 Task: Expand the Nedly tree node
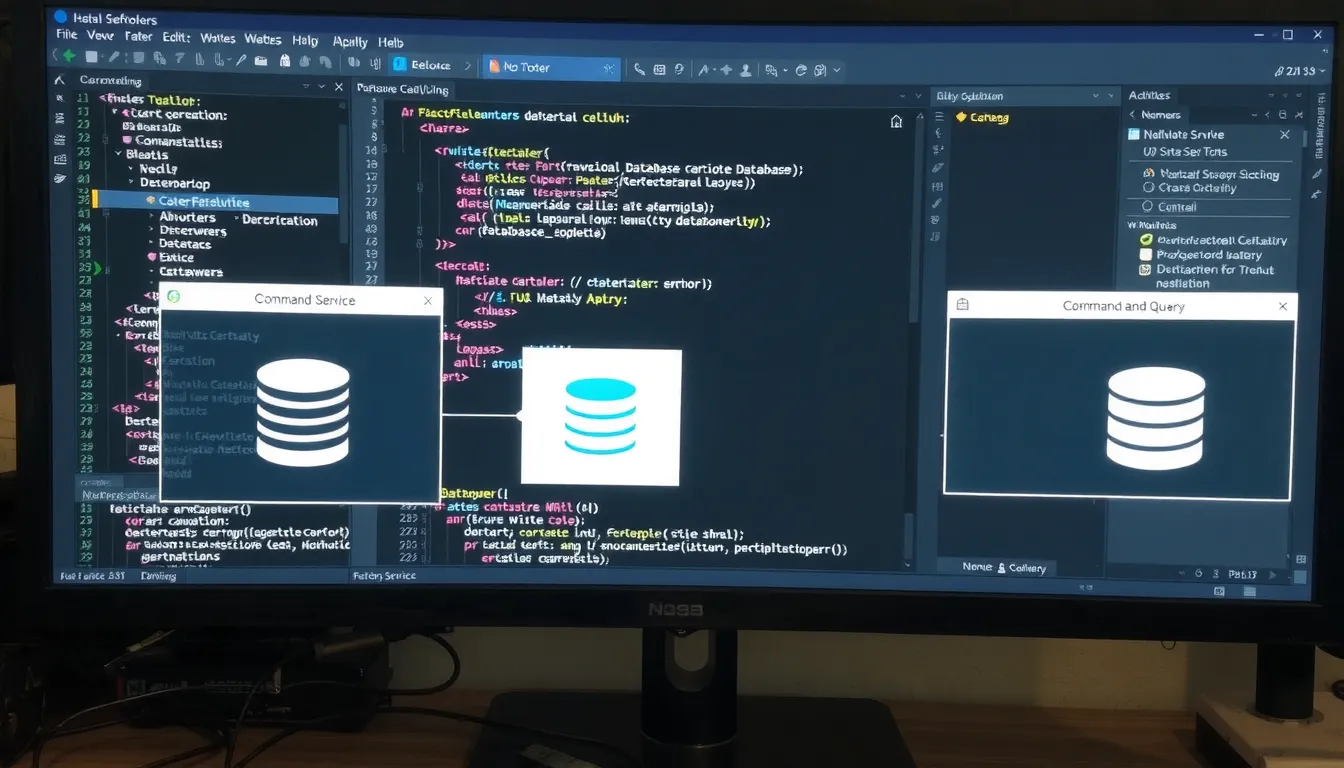click(x=131, y=169)
